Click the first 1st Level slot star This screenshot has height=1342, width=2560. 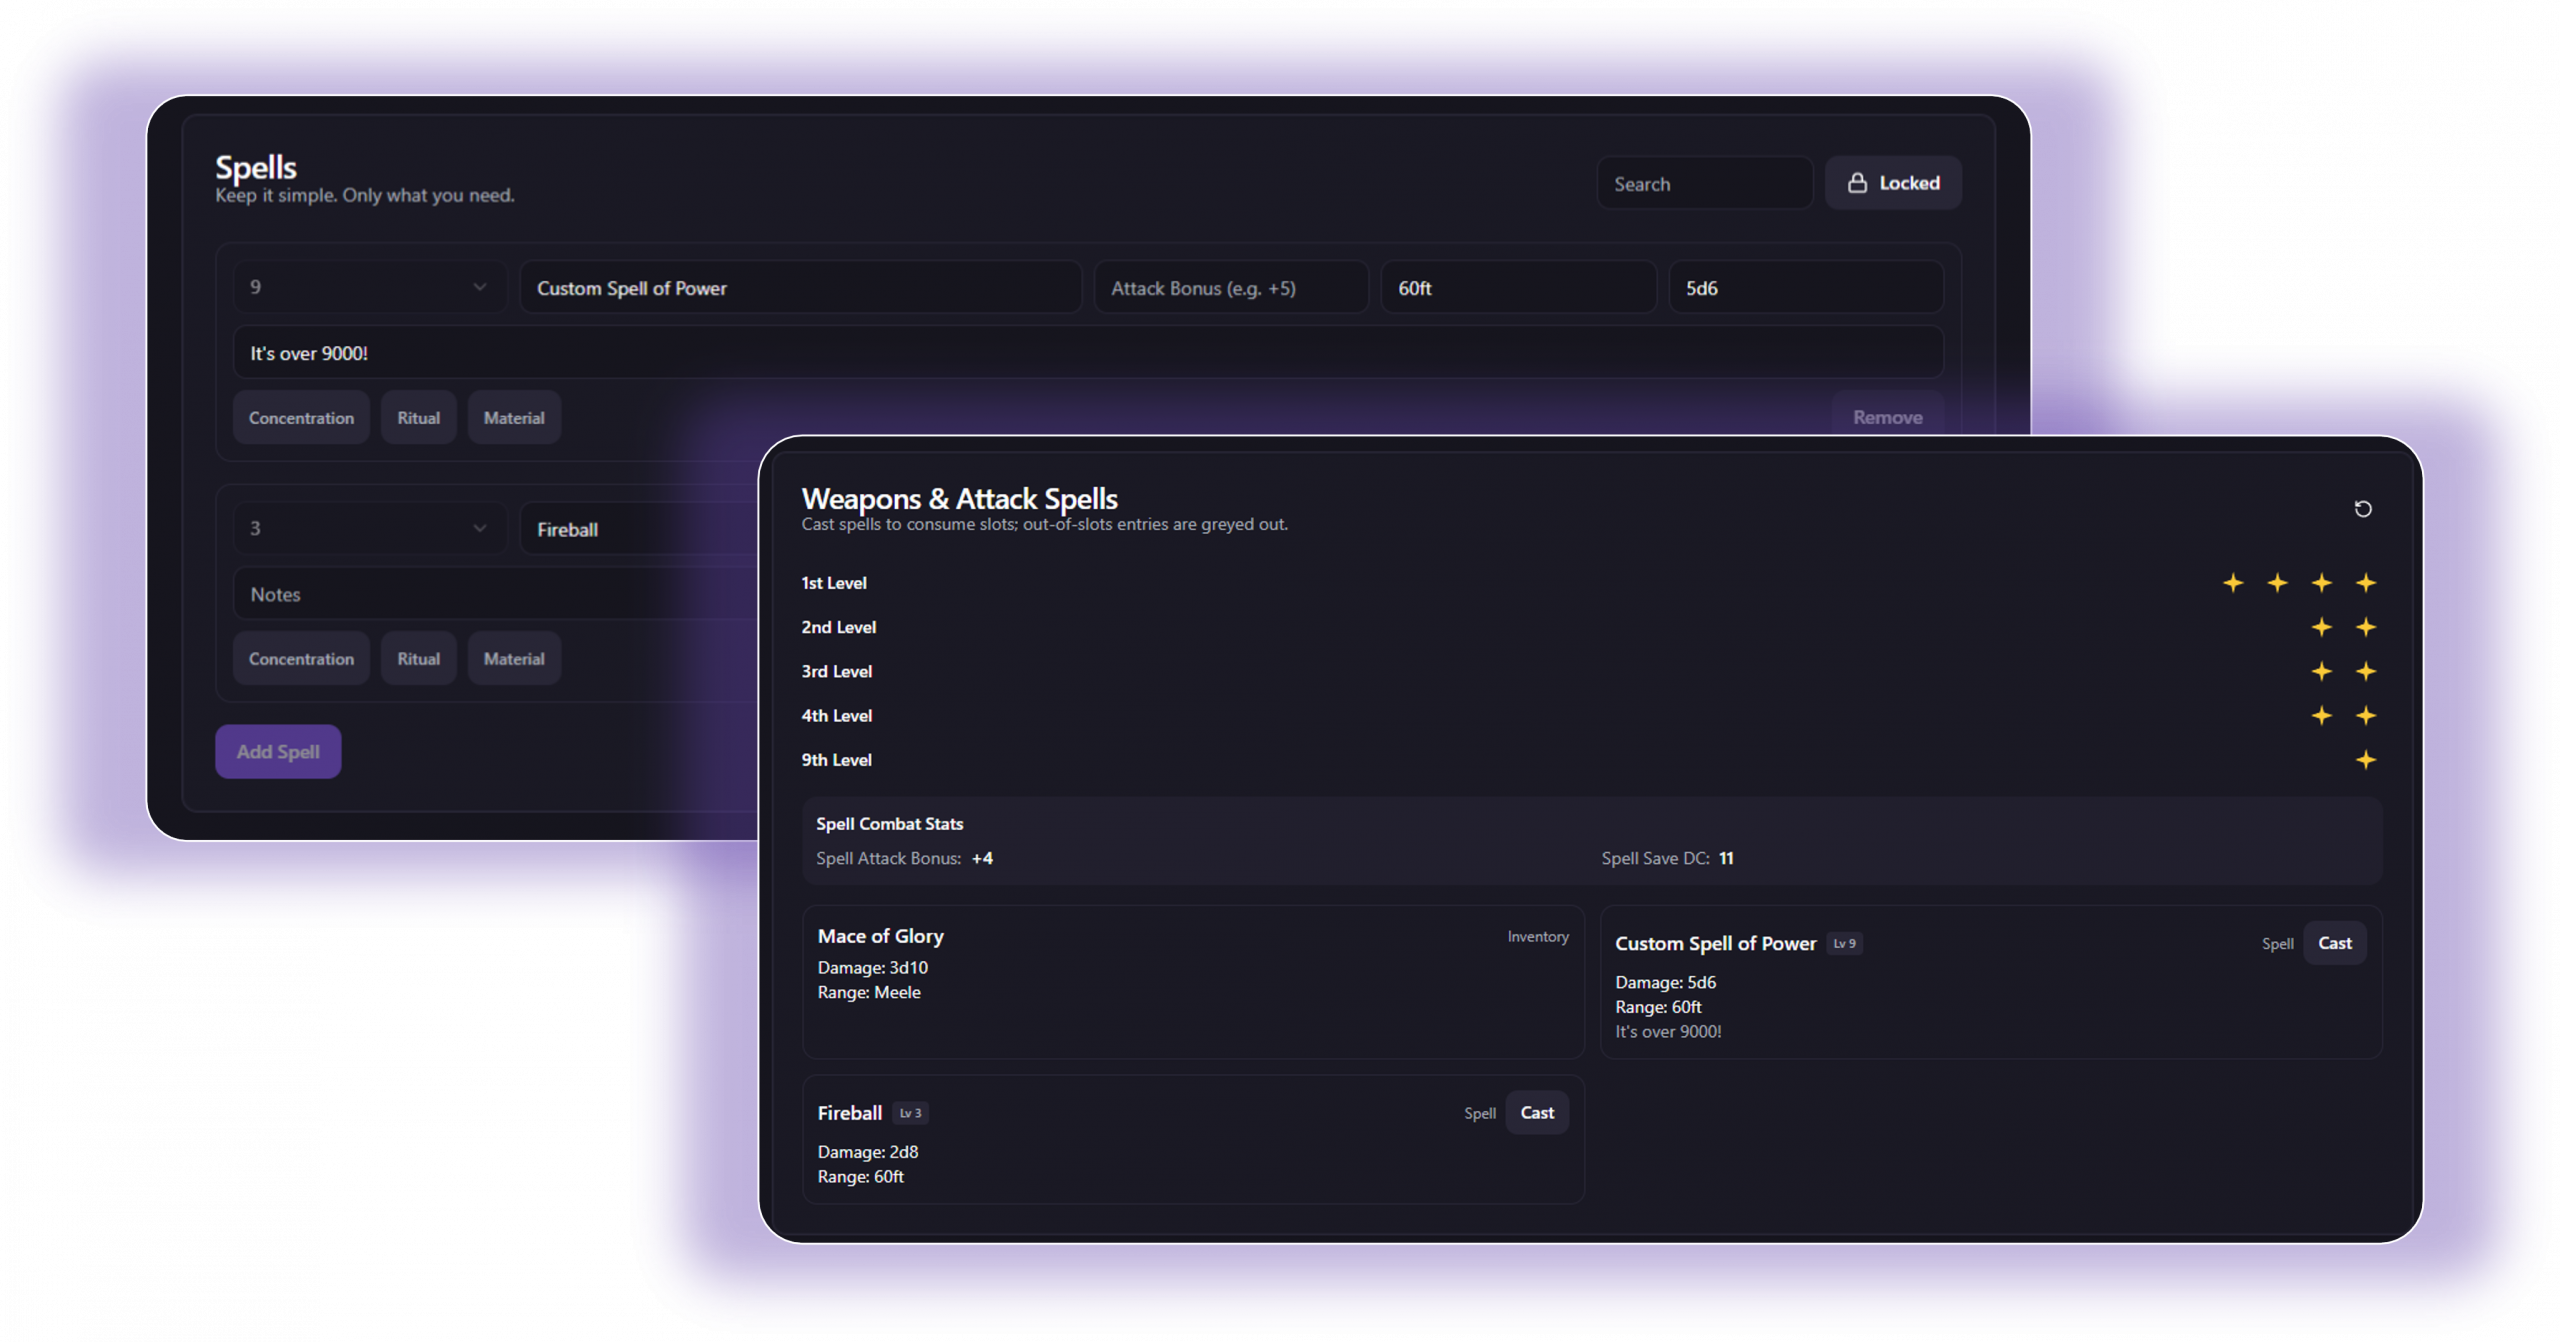pyautogui.click(x=2232, y=583)
